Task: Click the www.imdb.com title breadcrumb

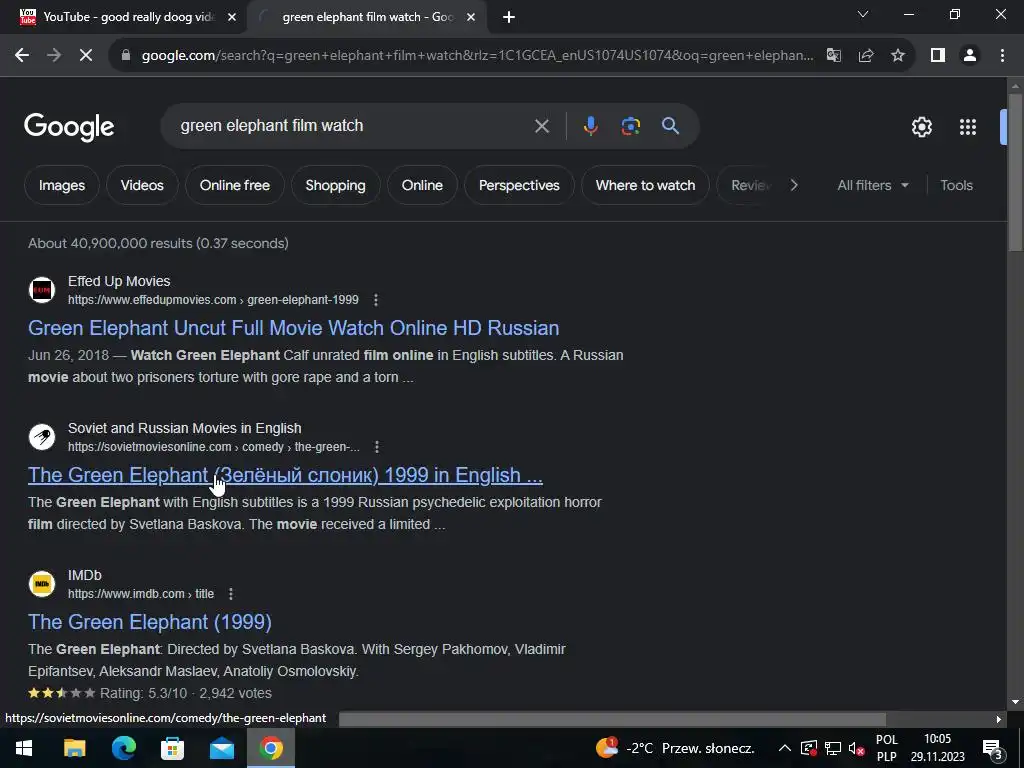Action: pos(140,594)
